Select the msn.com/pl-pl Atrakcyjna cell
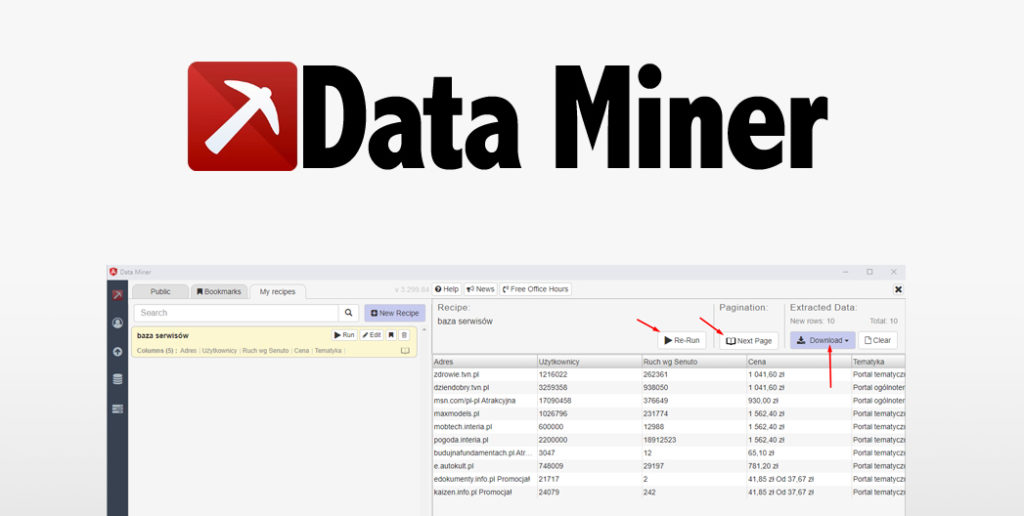Screen dimensions: 1024x516 (x=485, y=400)
